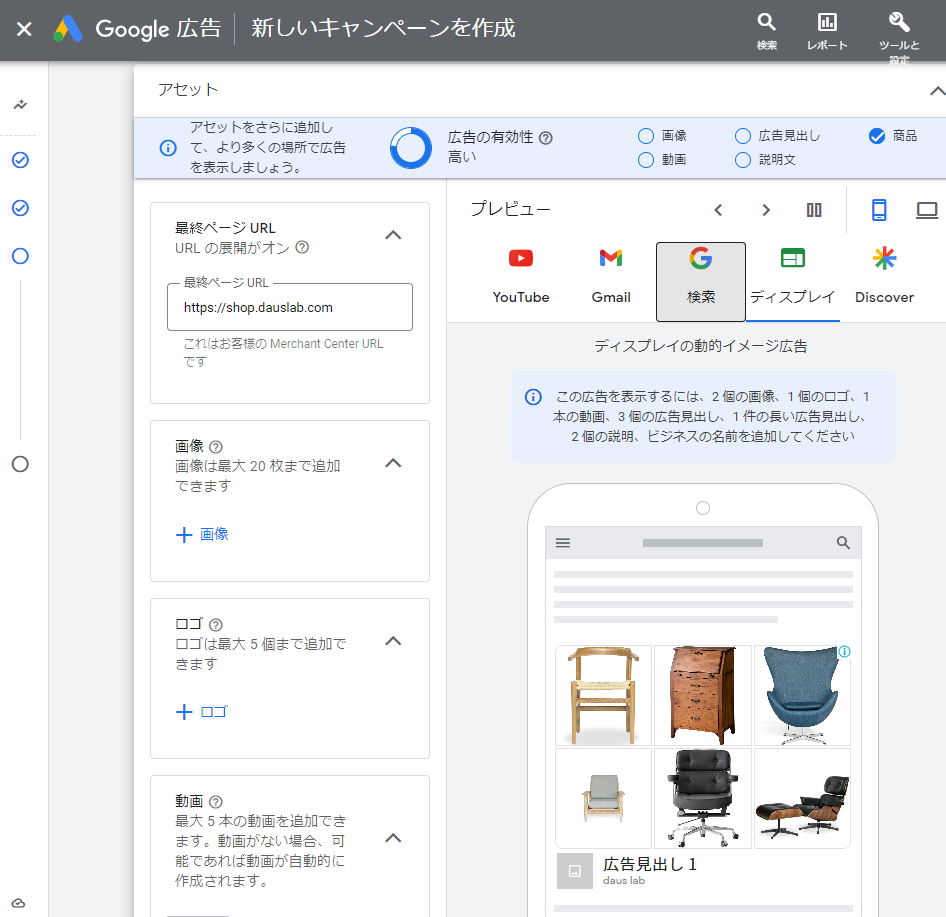The image size is (946, 917).
Task: Collapse the ロゴ section
Action: click(x=393, y=641)
